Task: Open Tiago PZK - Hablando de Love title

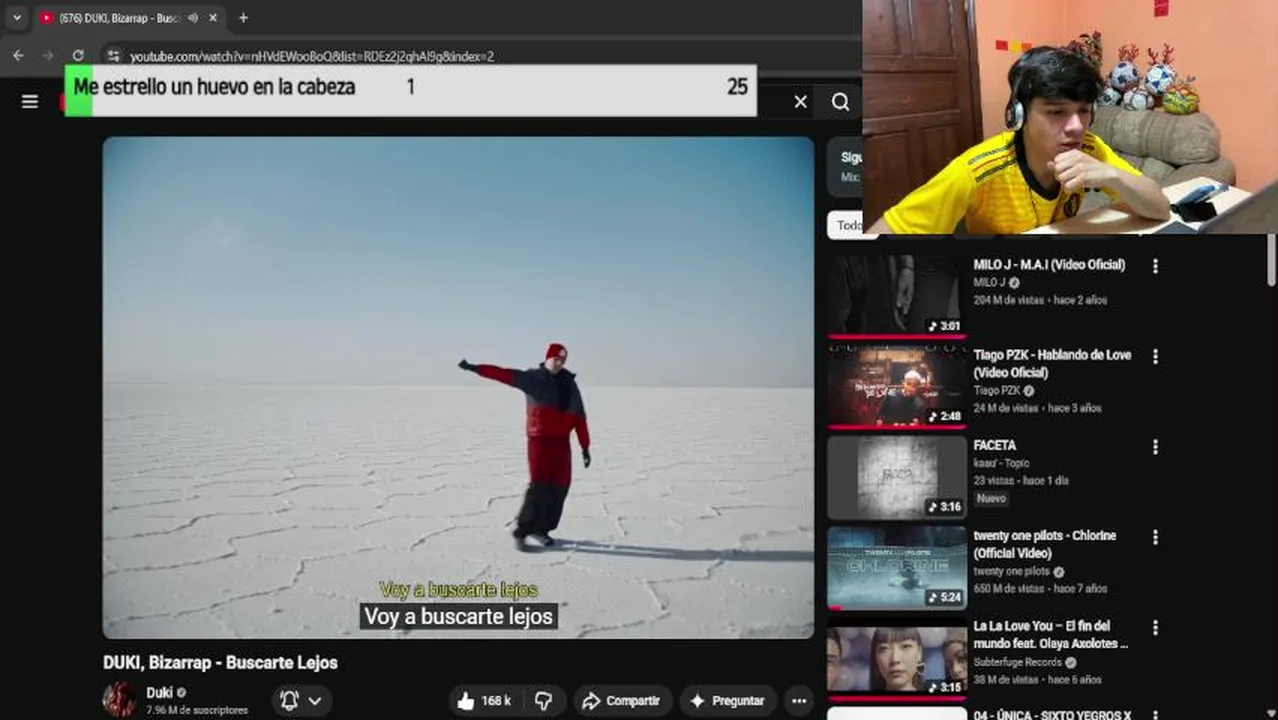Action: (1052, 364)
